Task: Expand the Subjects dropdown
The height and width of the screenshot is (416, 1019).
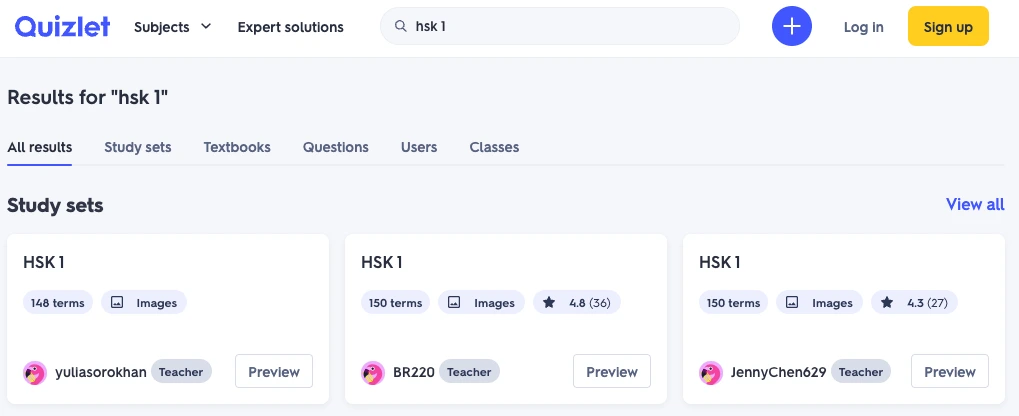Action: tap(173, 27)
